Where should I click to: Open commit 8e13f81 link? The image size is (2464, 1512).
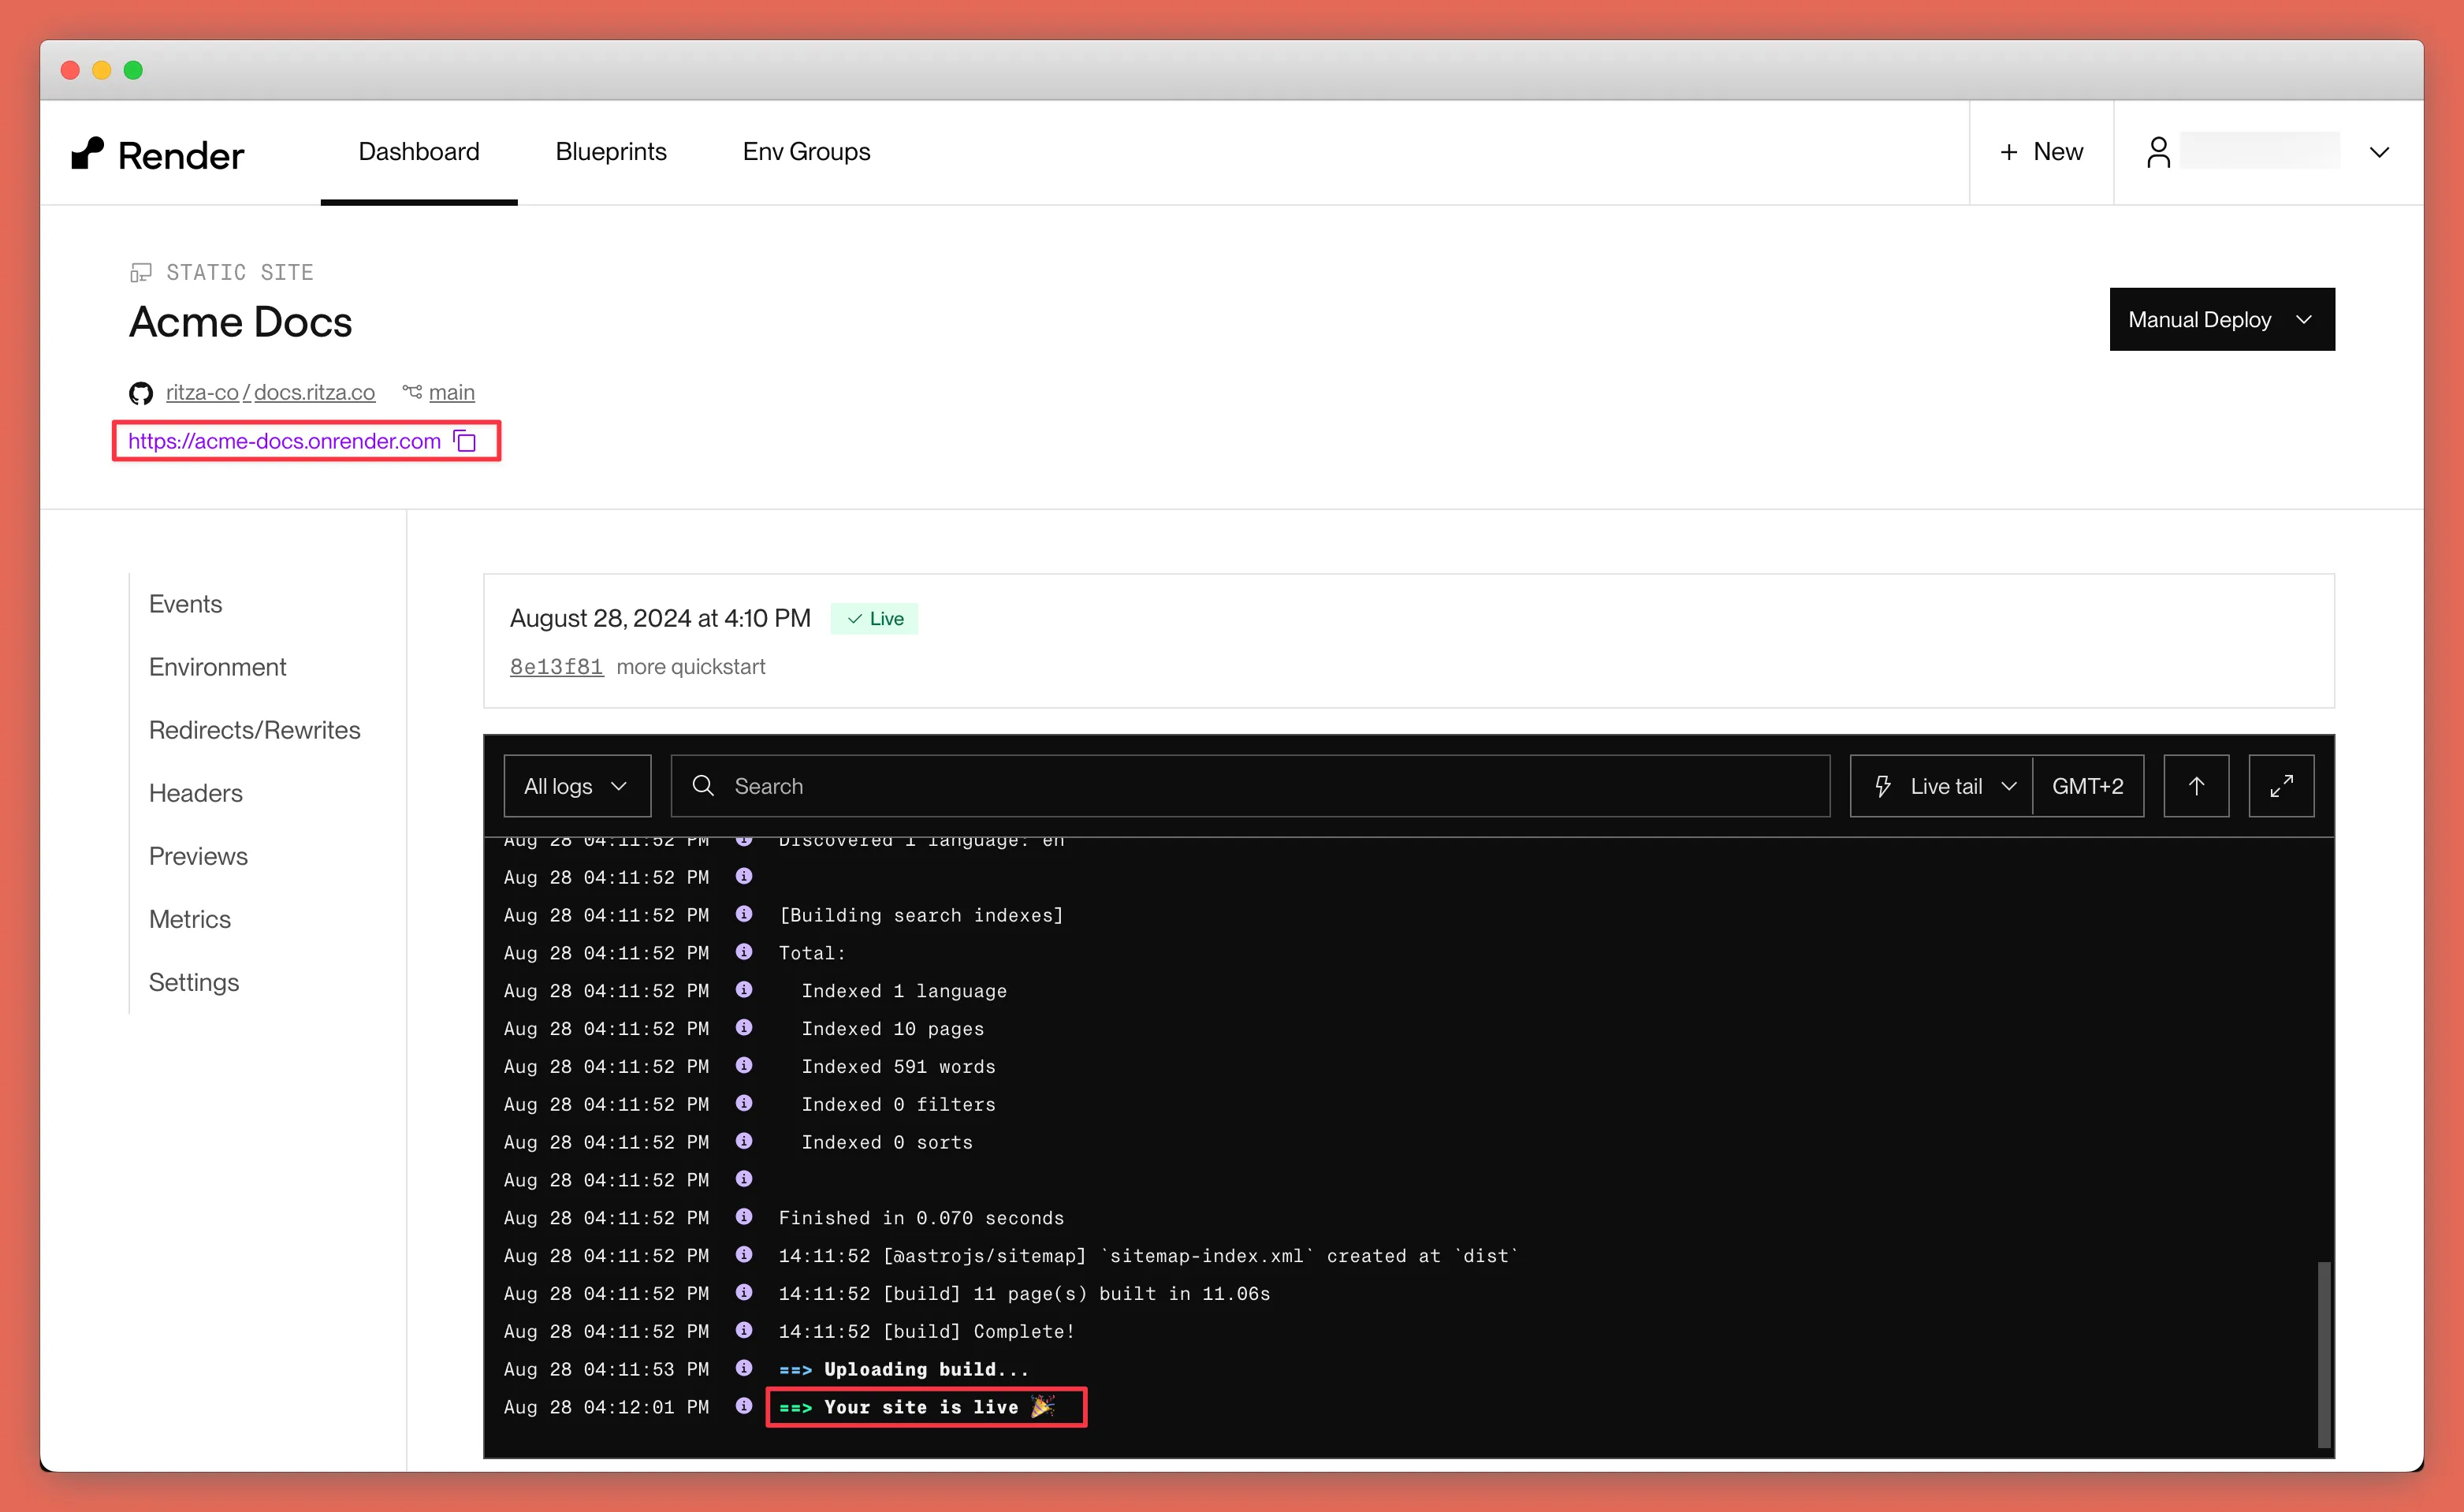pos(556,666)
